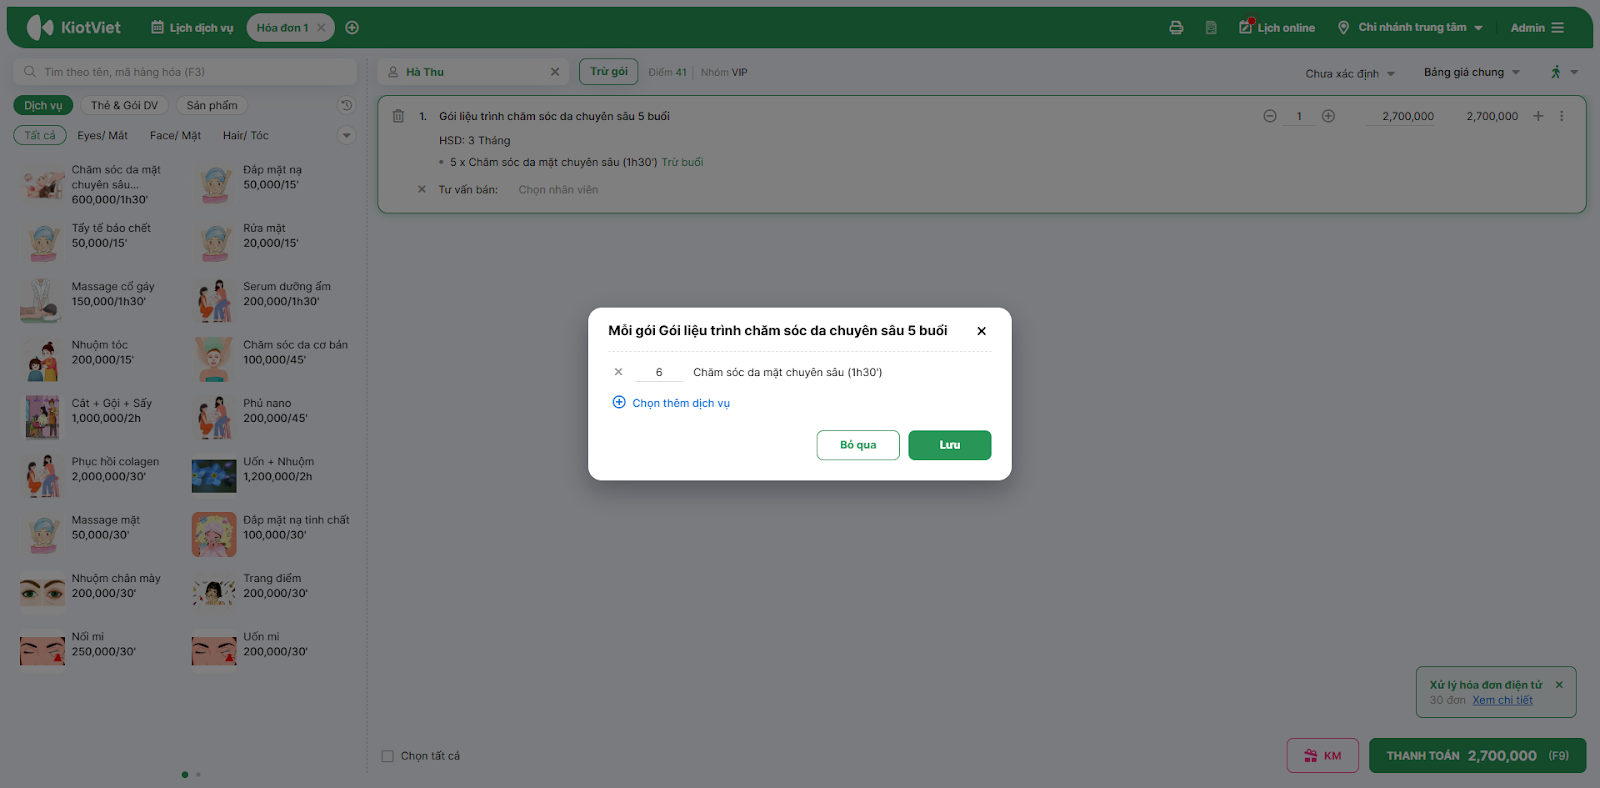This screenshot has width=1600, height=788.
Task: Click Bỏ qua in the dialog
Action: 858,445
